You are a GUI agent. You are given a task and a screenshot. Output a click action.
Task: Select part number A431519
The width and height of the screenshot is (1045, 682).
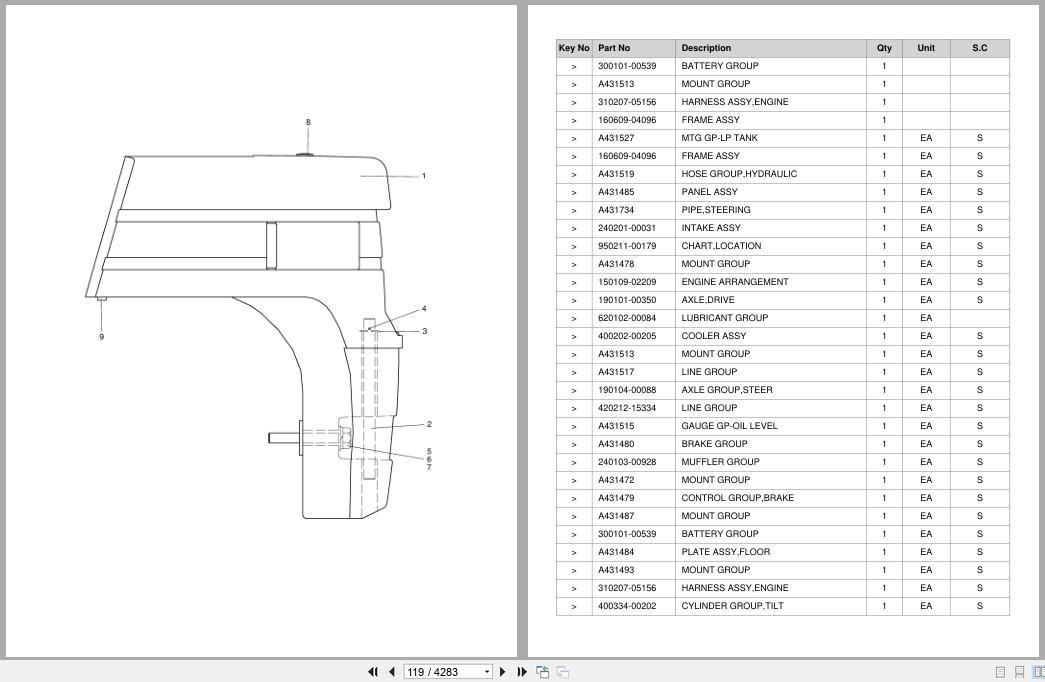click(x=616, y=174)
